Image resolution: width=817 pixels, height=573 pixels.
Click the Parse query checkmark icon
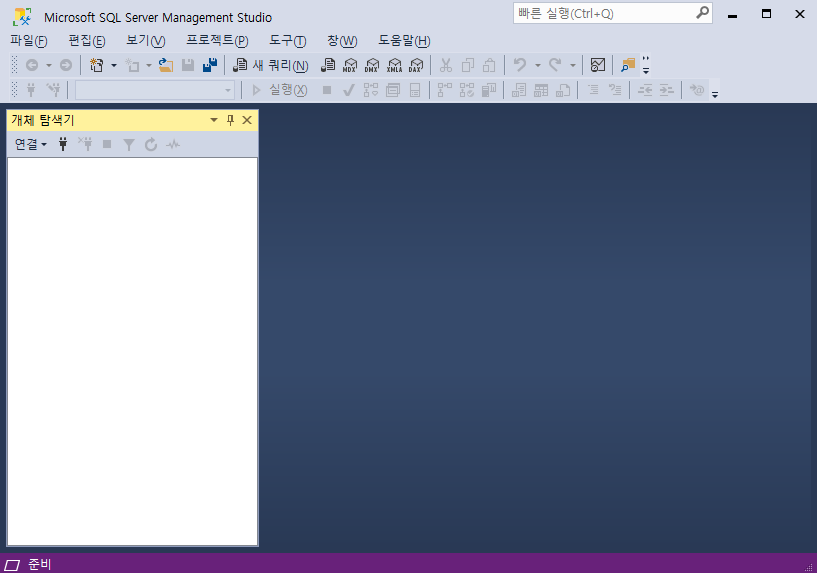349,90
